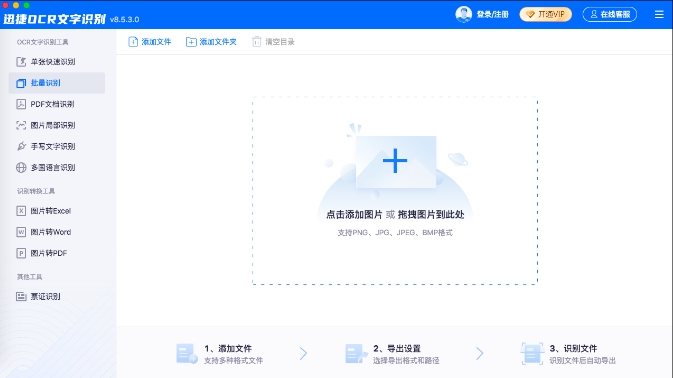Open 多国语言识别 tool
673x378 pixels.
point(57,167)
